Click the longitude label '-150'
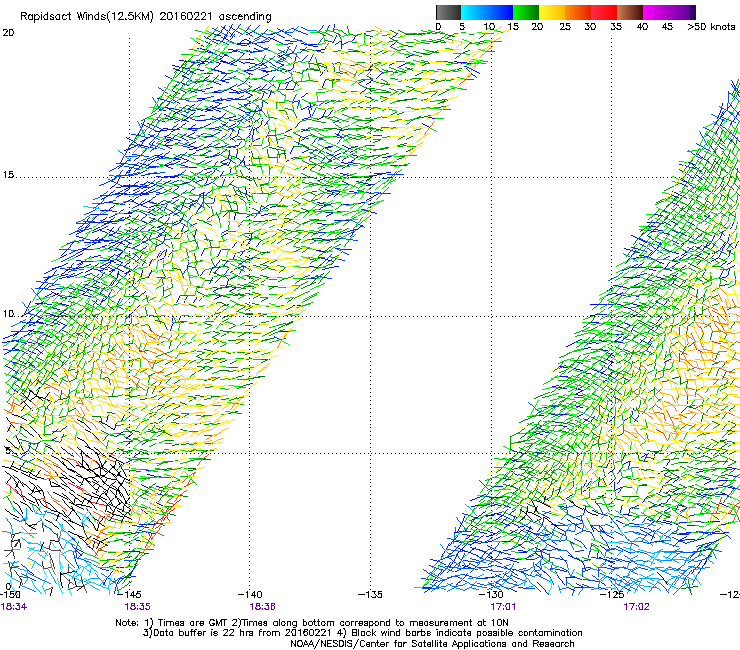Viewport: 740px width, 650px height. (x=10, y=594)
